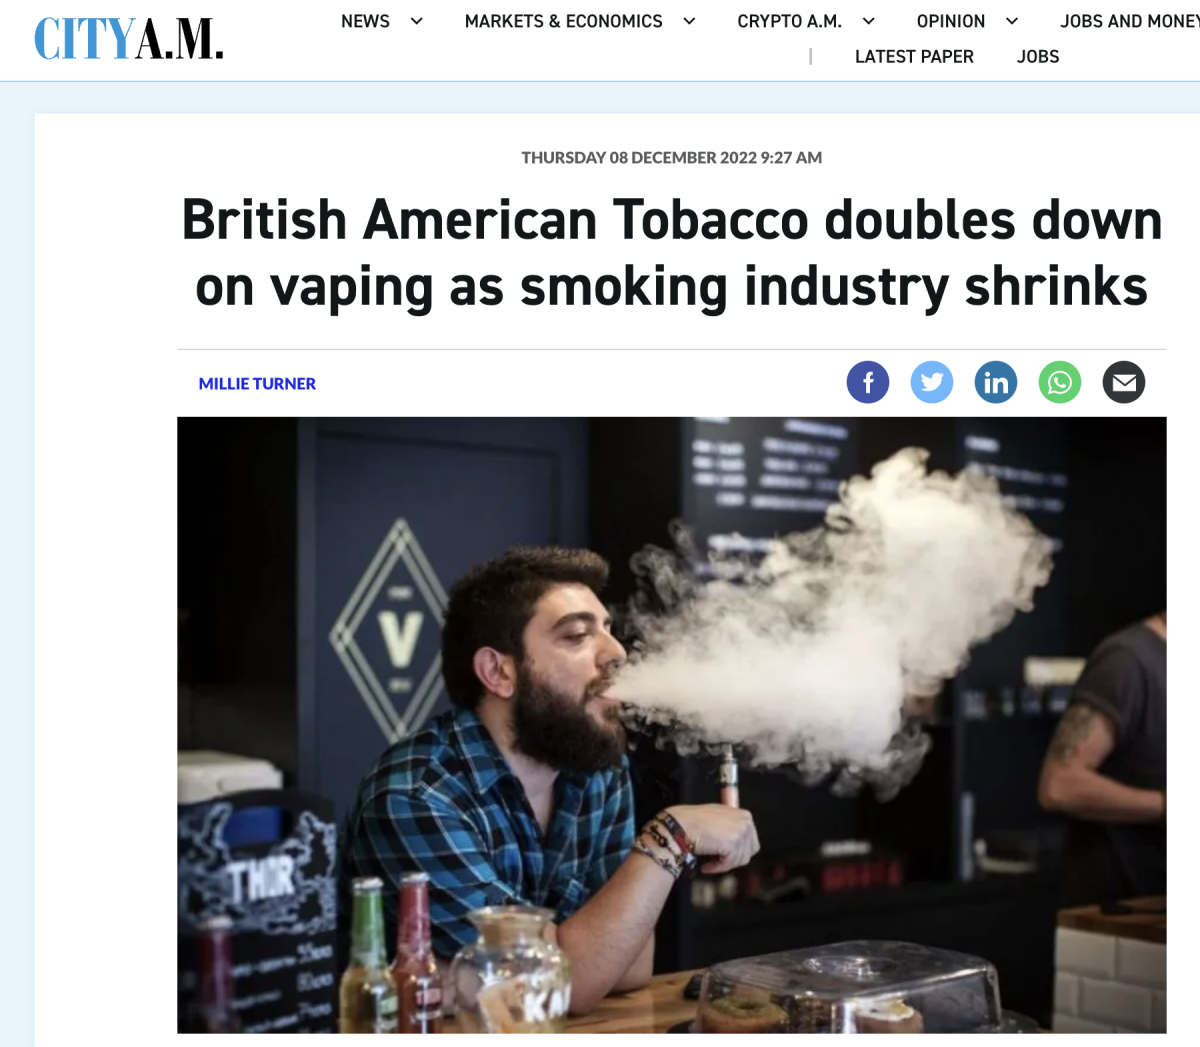
Task: Expand the News dropdown chevron
Action: click(x=417, y=21)
